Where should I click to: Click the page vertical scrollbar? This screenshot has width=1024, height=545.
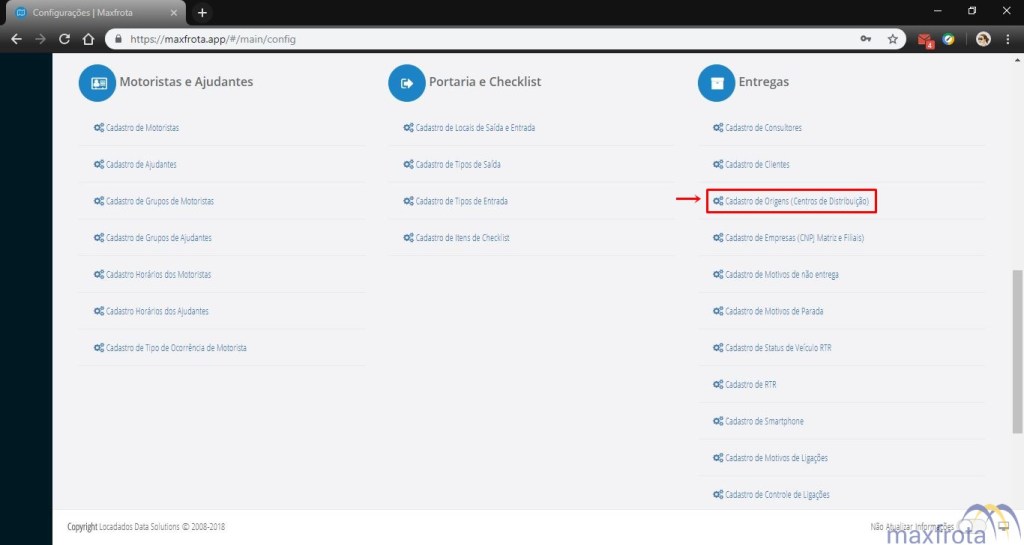[1017, 350]
